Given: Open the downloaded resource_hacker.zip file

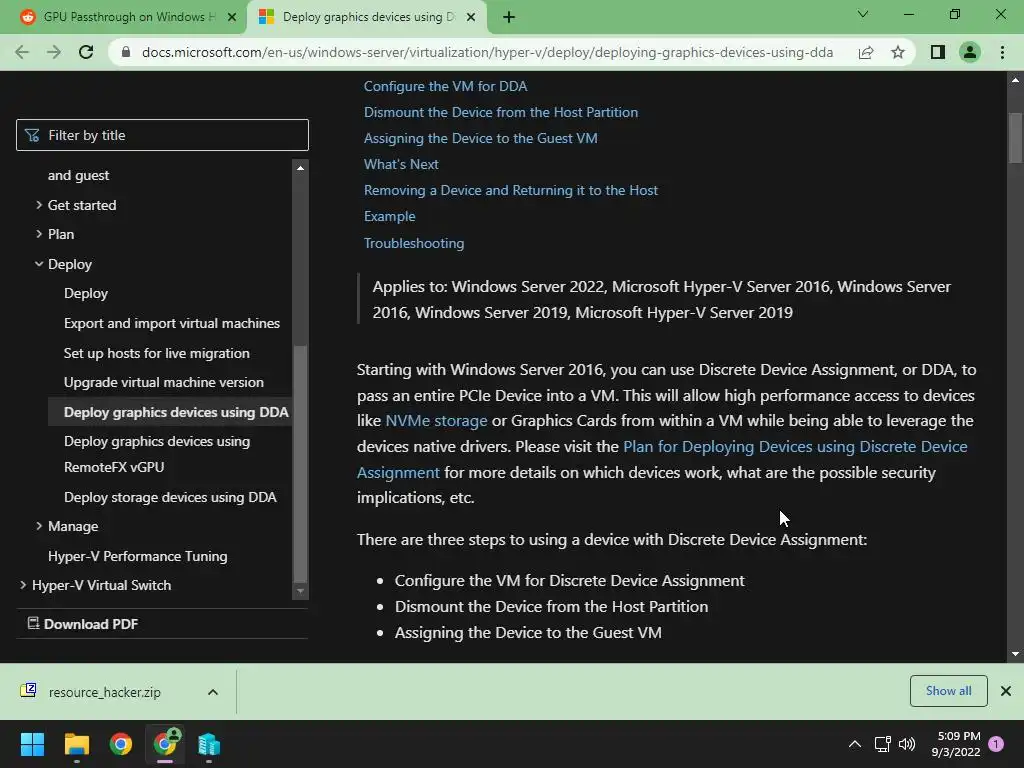Looking at the screenshot, I should (104, 692).
